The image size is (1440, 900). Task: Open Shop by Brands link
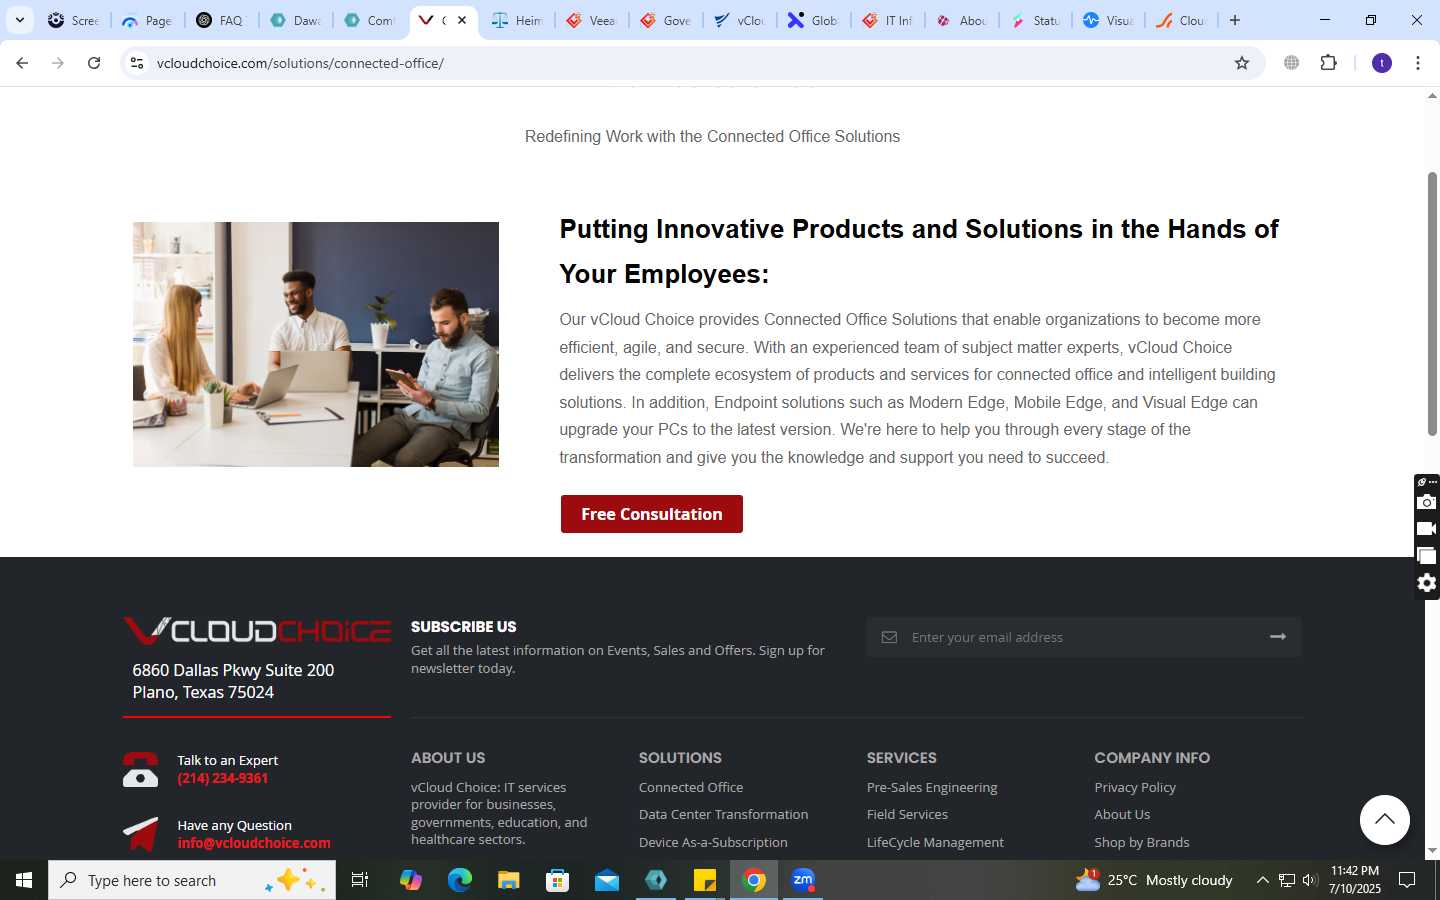[1142, 842]
